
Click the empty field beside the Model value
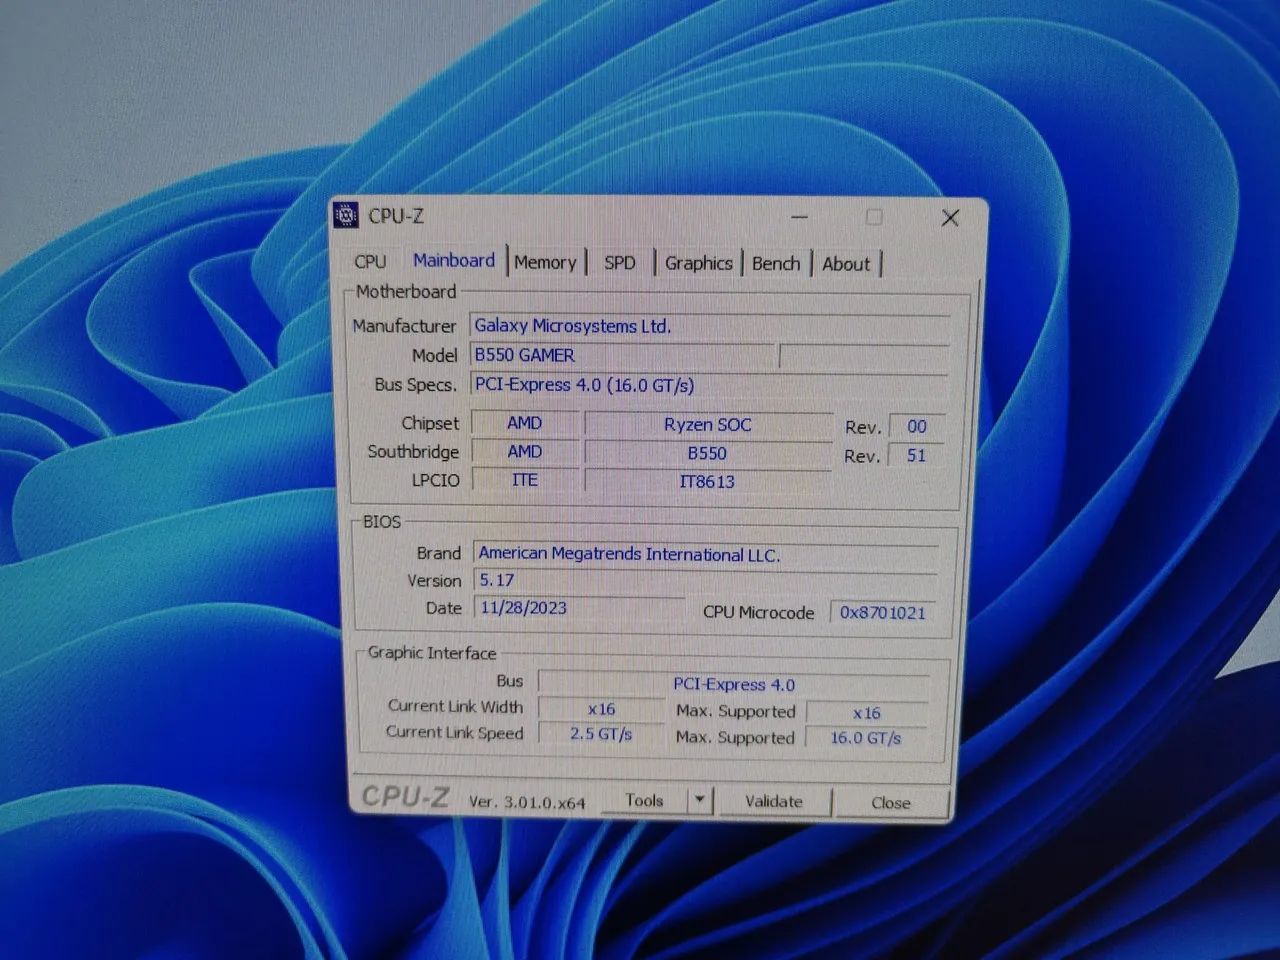coord(864,356)
